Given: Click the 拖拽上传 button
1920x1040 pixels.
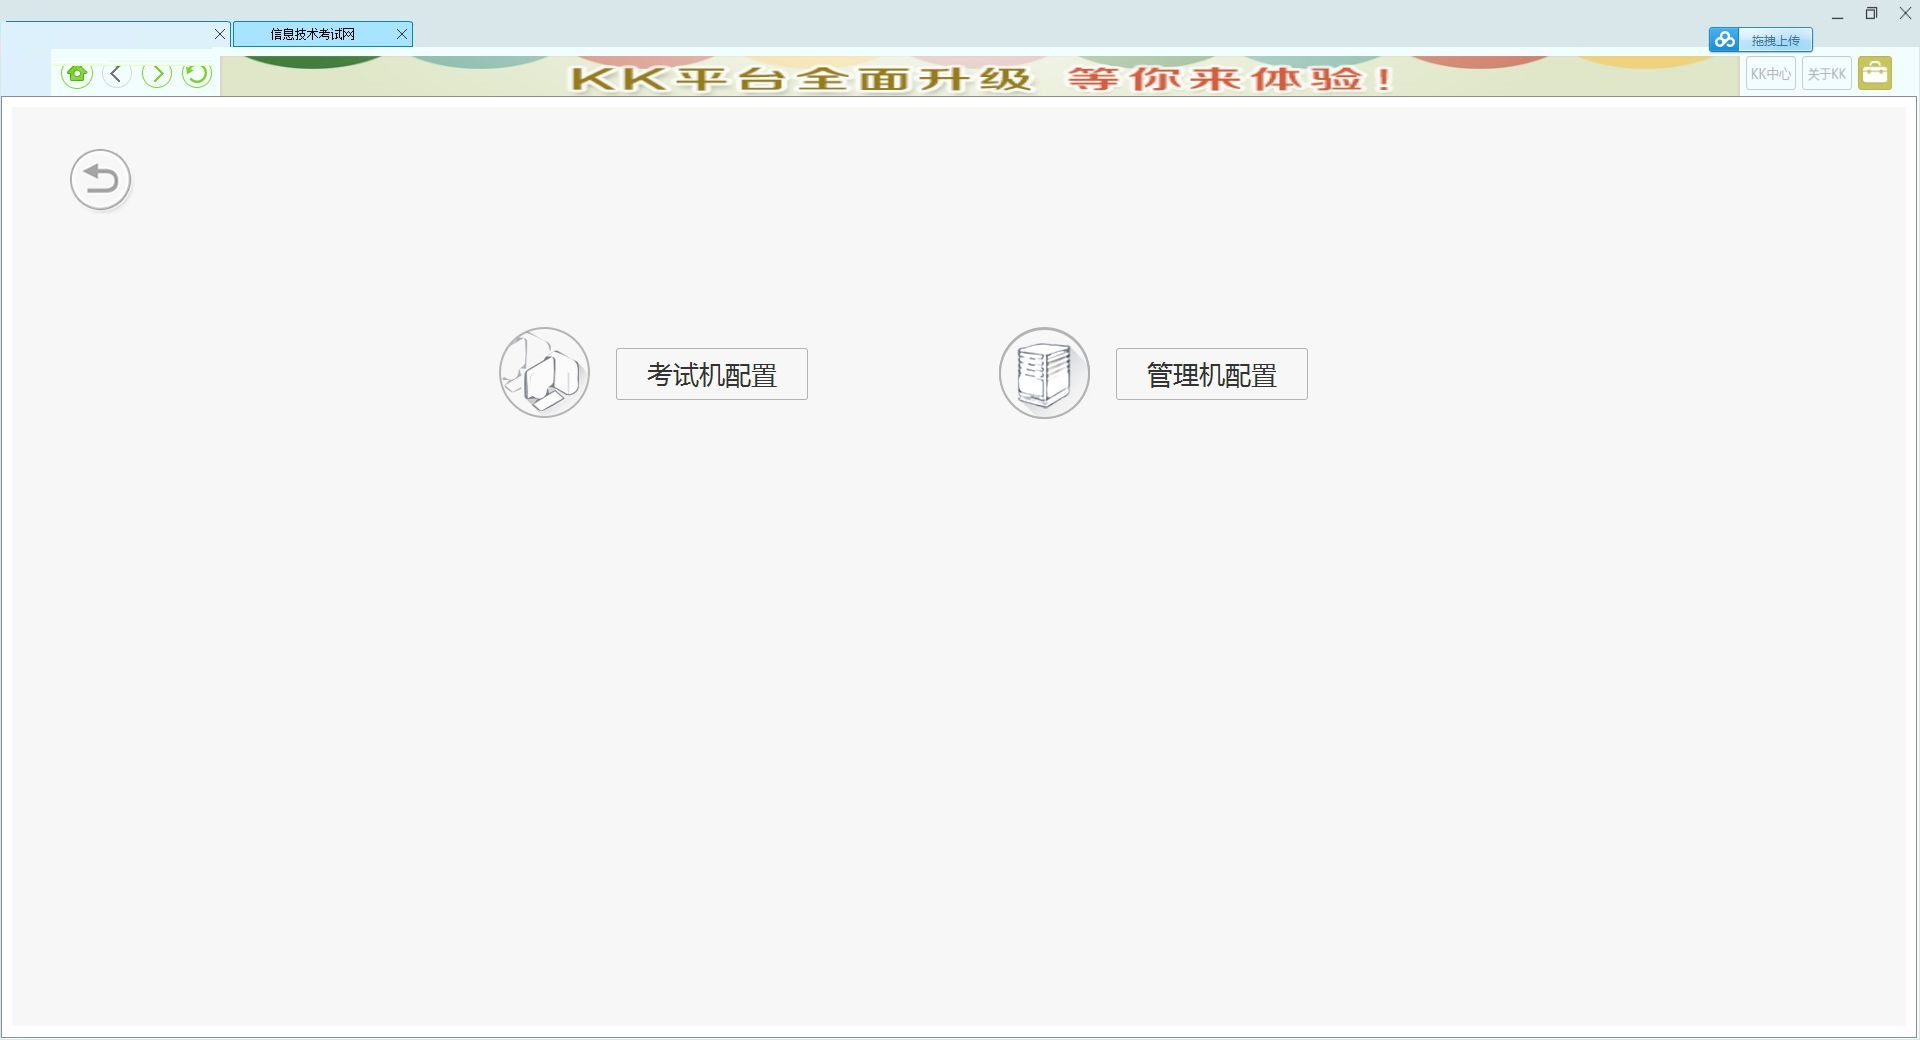Looking at the screenshot, I should [x=1775, y=40].
